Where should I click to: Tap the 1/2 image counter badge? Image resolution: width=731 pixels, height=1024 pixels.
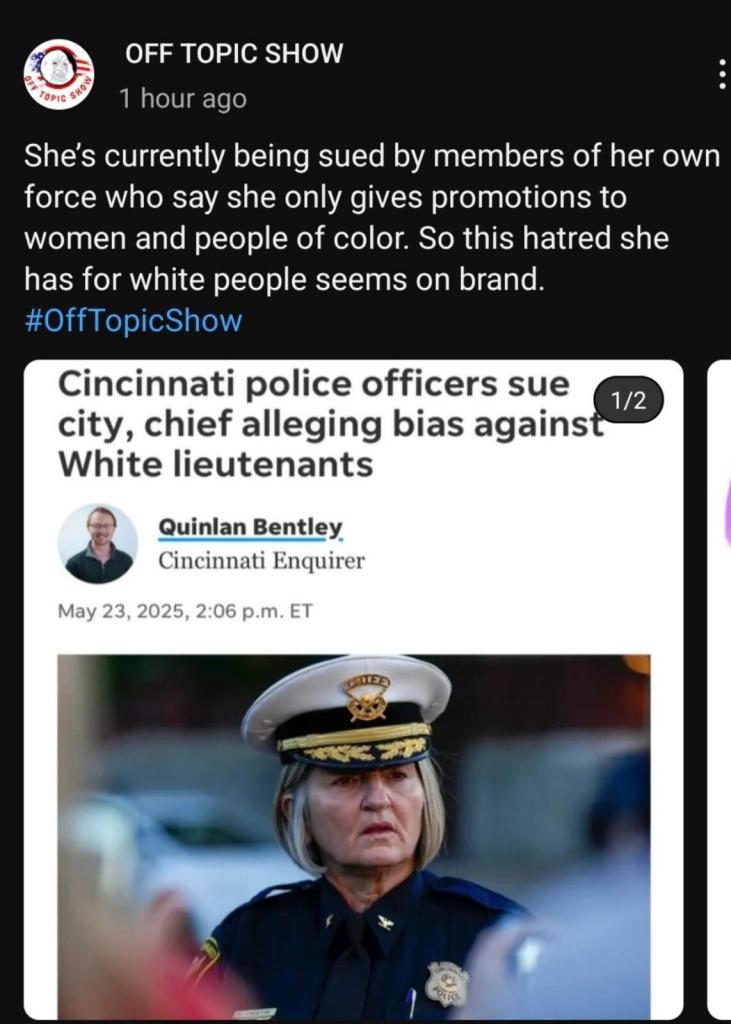(x=628, y=399)
